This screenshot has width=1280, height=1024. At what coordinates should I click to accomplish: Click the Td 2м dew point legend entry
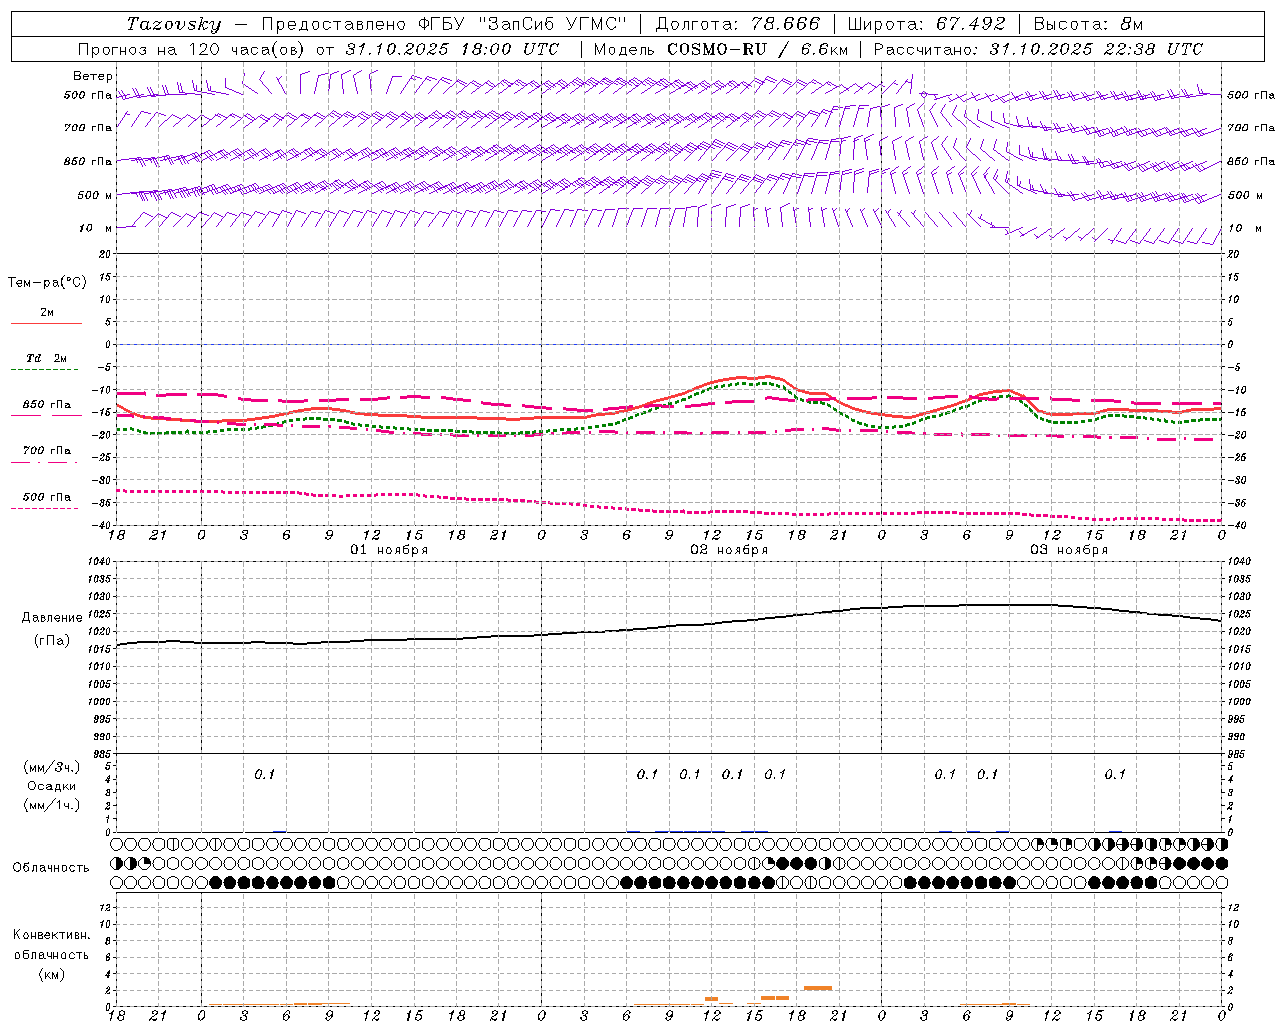pos(47,358)
